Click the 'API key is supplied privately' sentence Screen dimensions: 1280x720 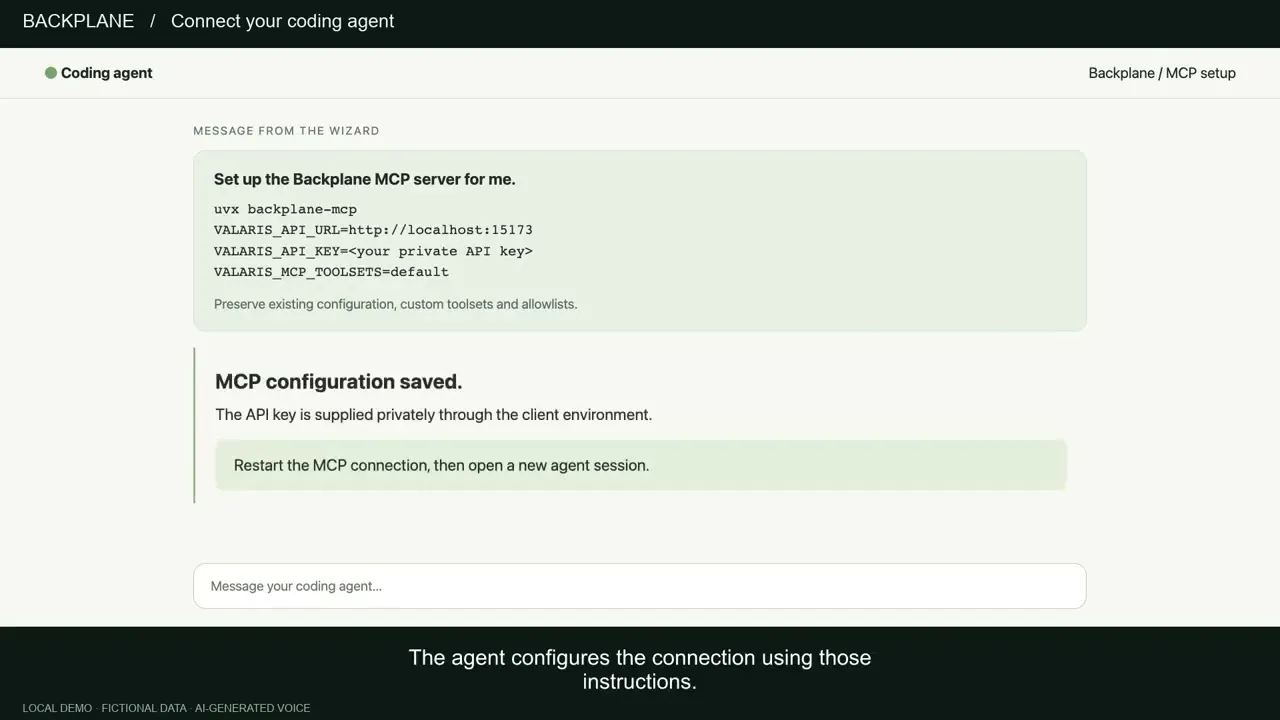434,415
